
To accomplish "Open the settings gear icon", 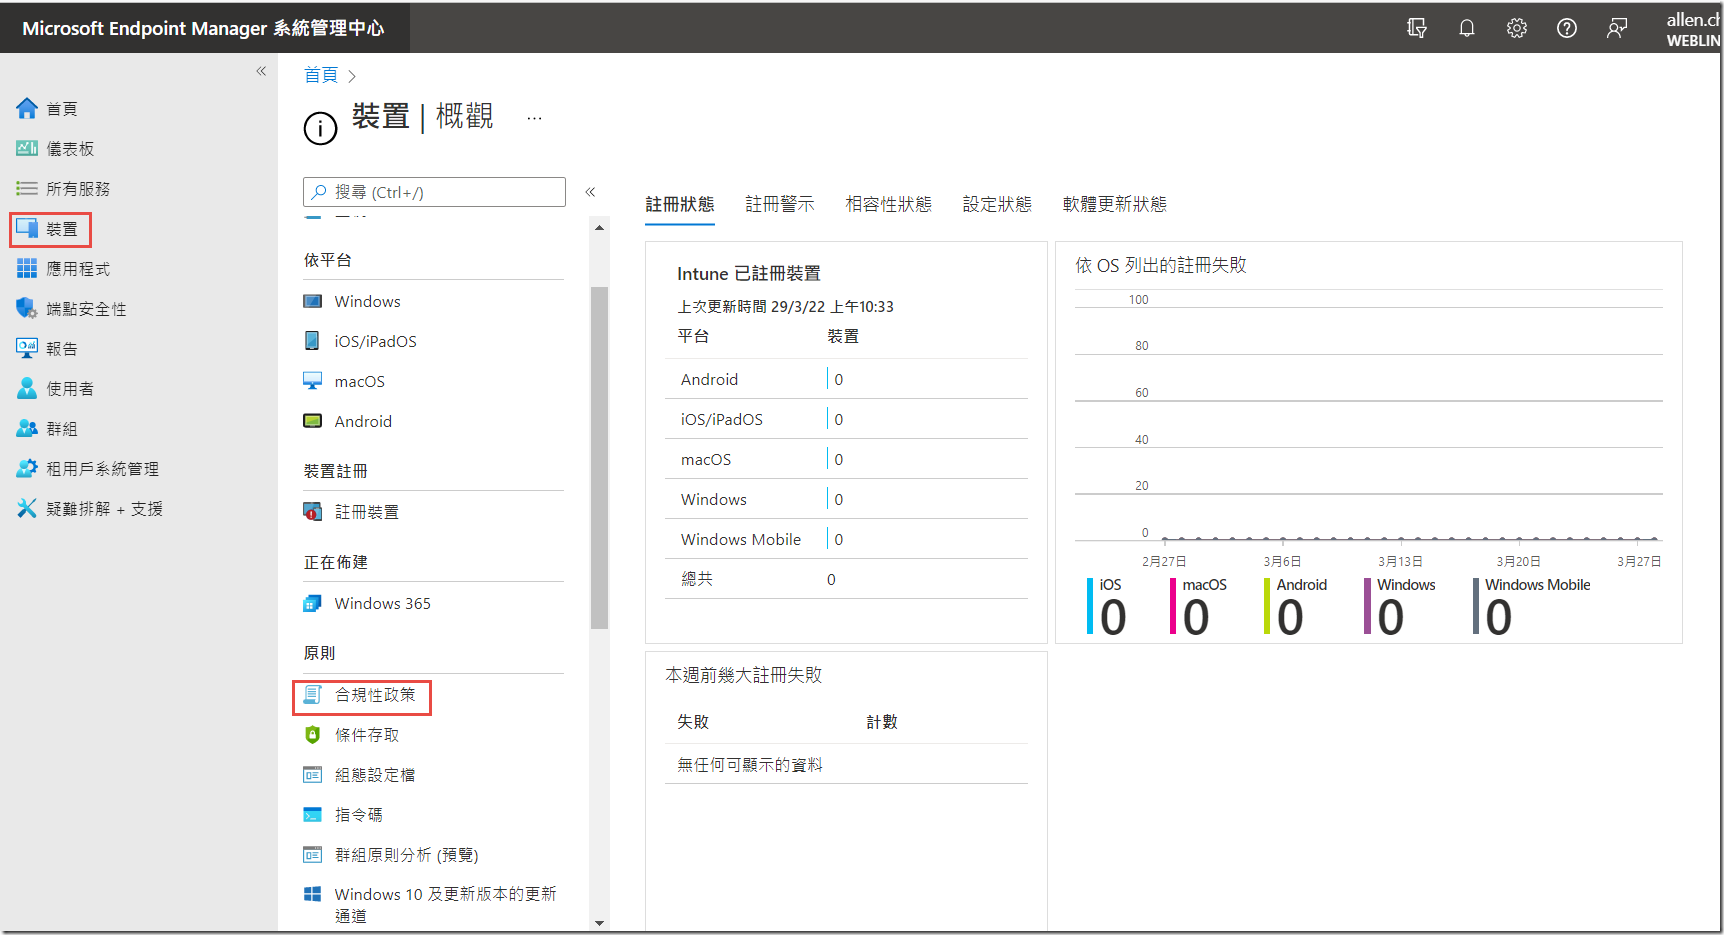I will 1517,28.
